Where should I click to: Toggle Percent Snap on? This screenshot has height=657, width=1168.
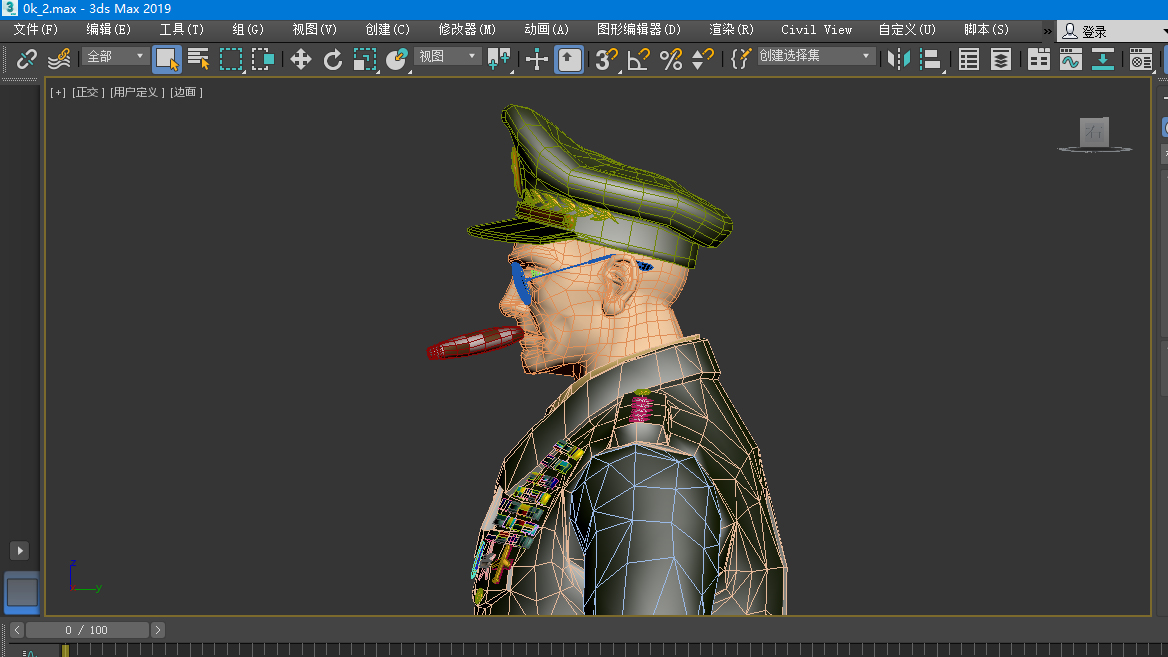tap(671, 59)
